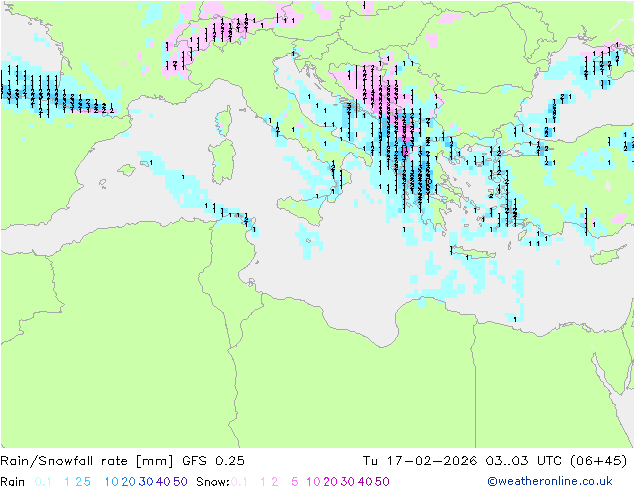The width and height of the screenshot is (634, 490).
Task: Pick the rain legend 30 color value
Action: click(146, 482)
